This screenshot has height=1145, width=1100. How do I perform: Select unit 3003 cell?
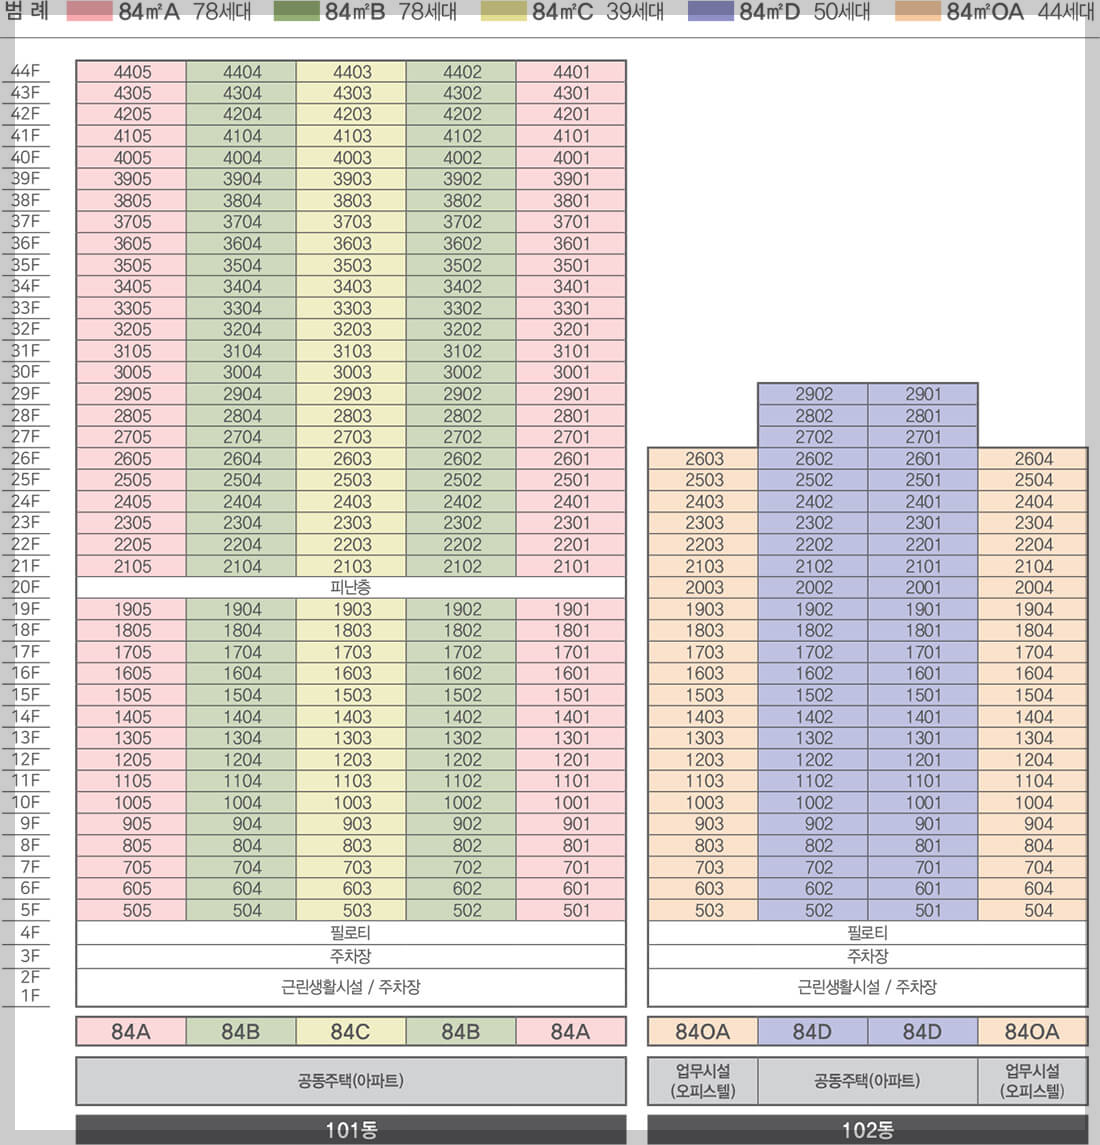(x=351, y=372)
